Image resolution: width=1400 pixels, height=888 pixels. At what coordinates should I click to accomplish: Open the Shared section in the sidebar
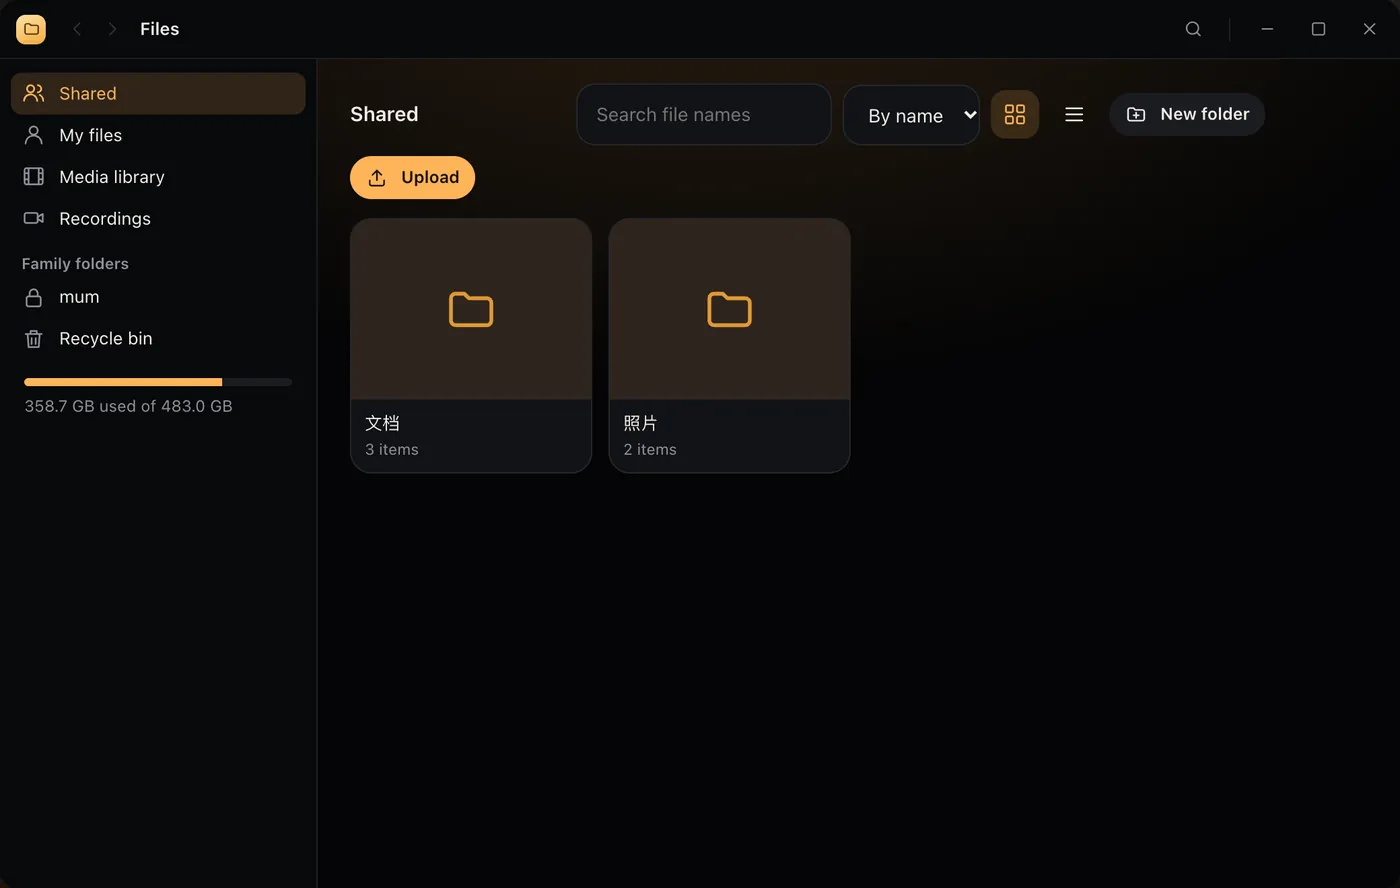[x=158, y=93]
